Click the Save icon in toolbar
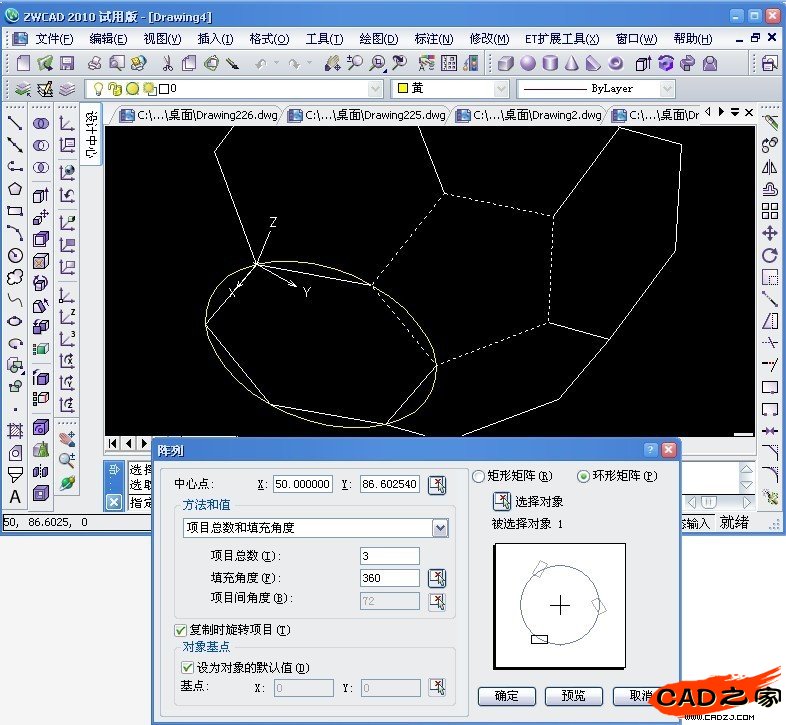This screenshot has height=725, width=786. tap(67, 63)
